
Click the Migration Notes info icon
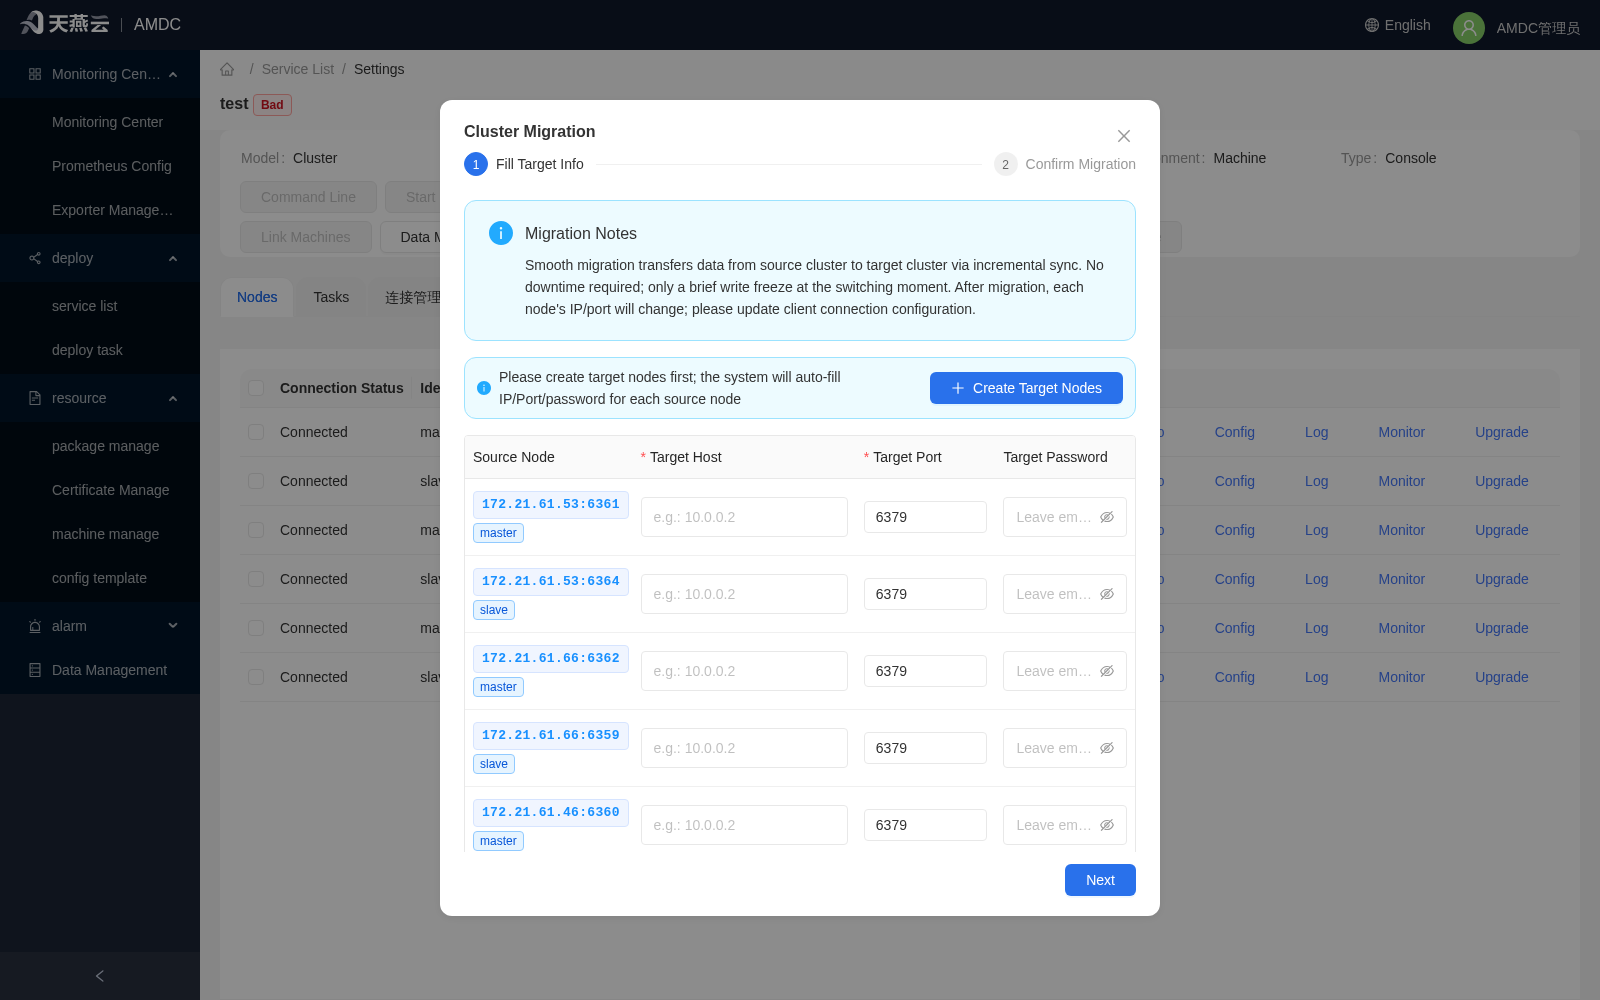coord(501,233)
